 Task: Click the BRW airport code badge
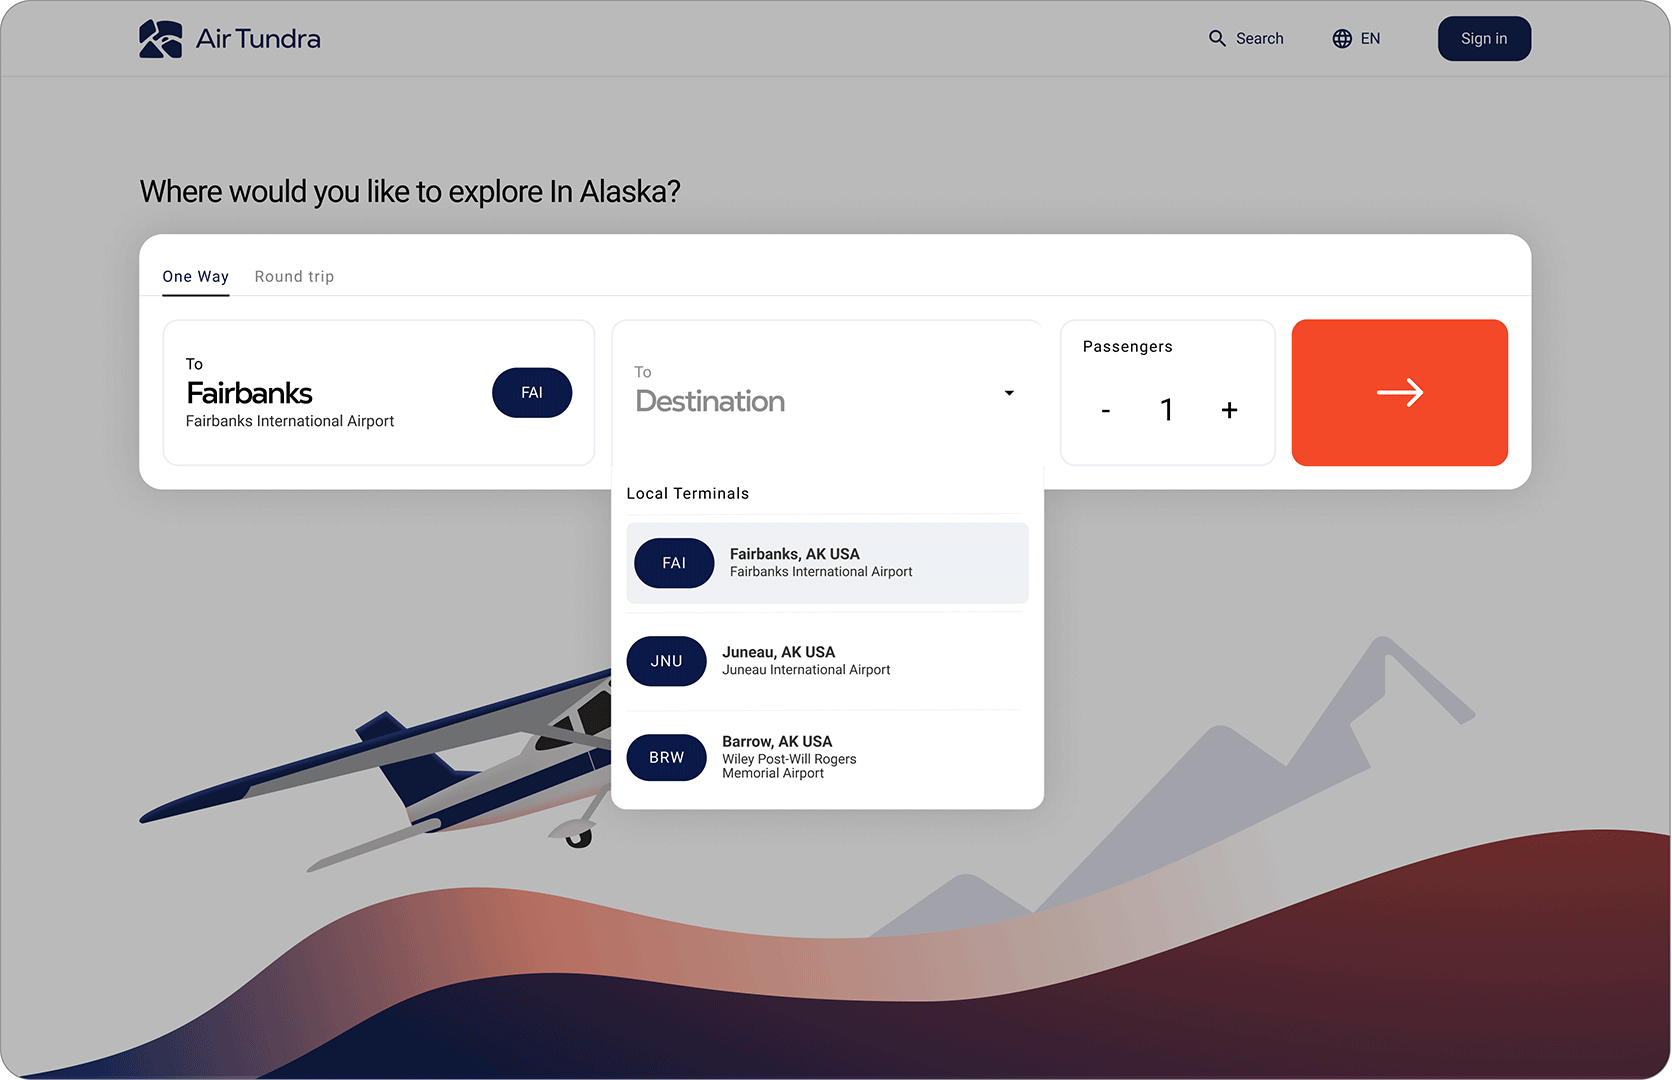pos(666,757)
